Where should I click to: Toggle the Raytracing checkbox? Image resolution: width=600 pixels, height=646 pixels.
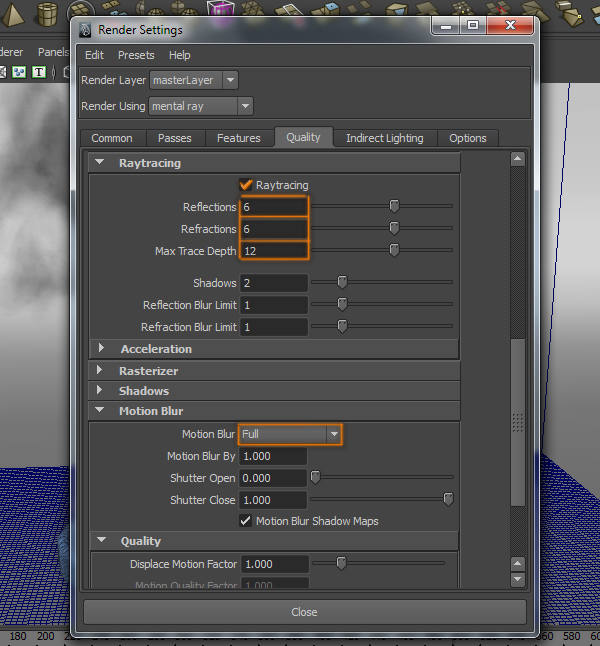point(246,185)
